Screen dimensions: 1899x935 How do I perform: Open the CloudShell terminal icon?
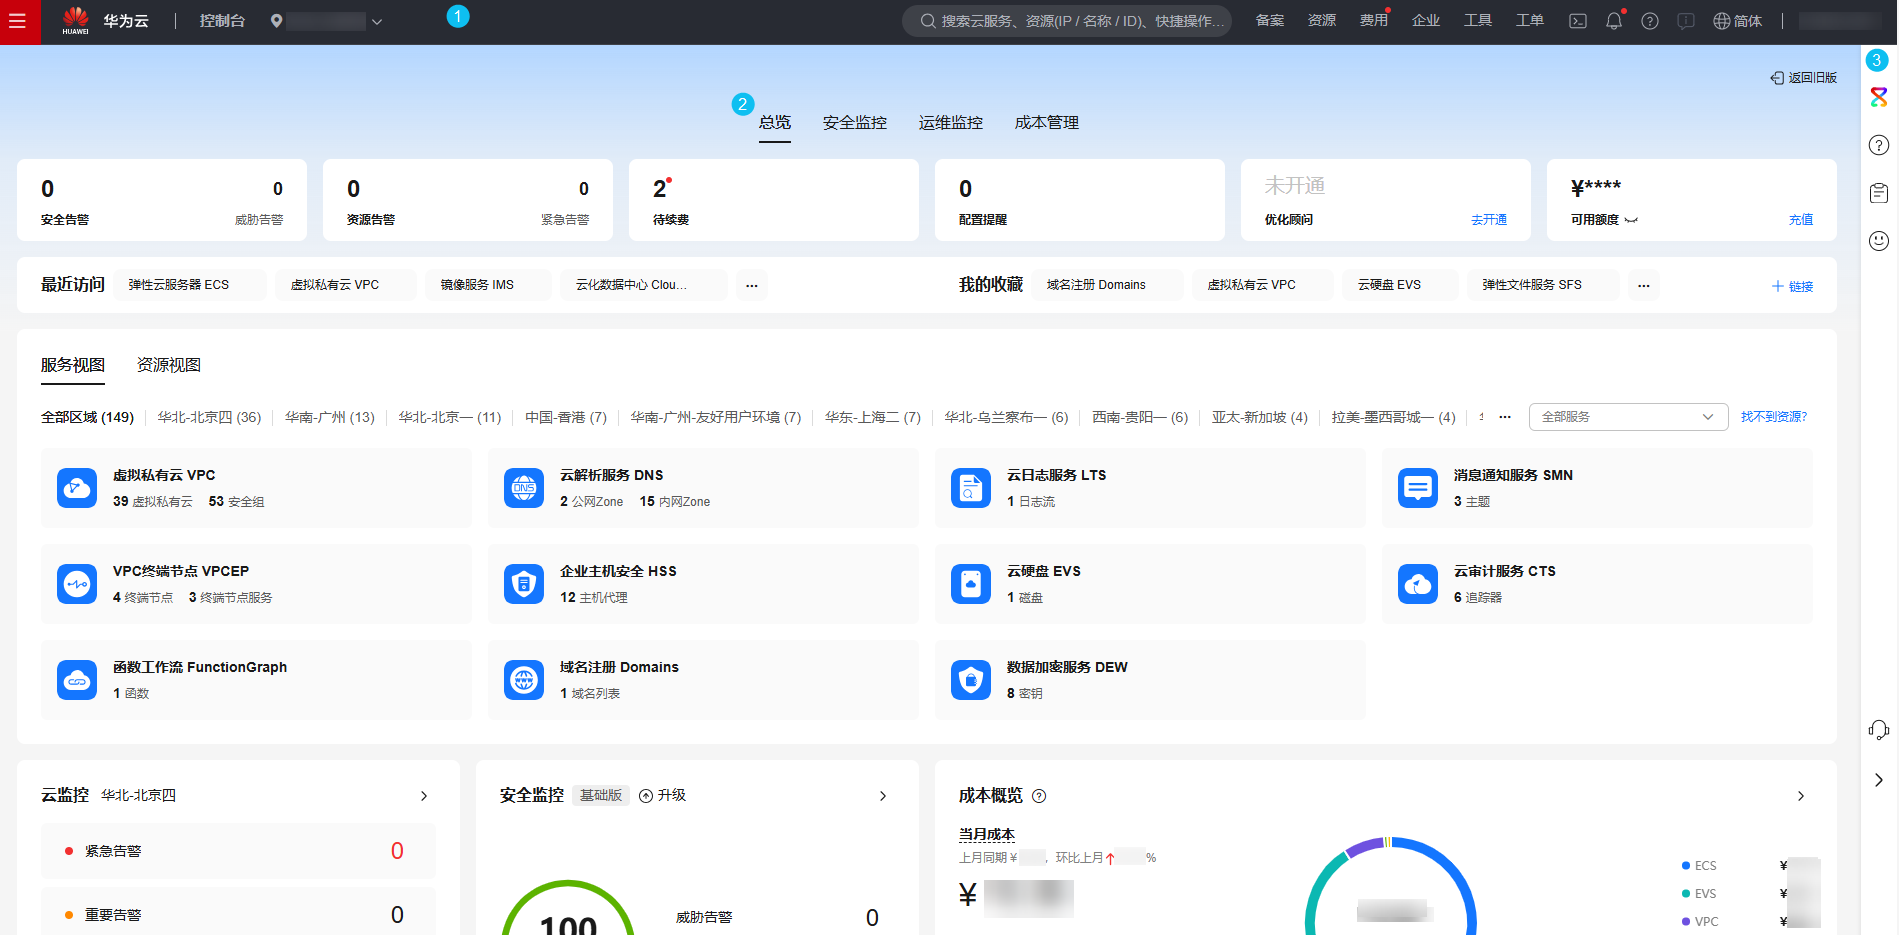tap(1578, 21)
